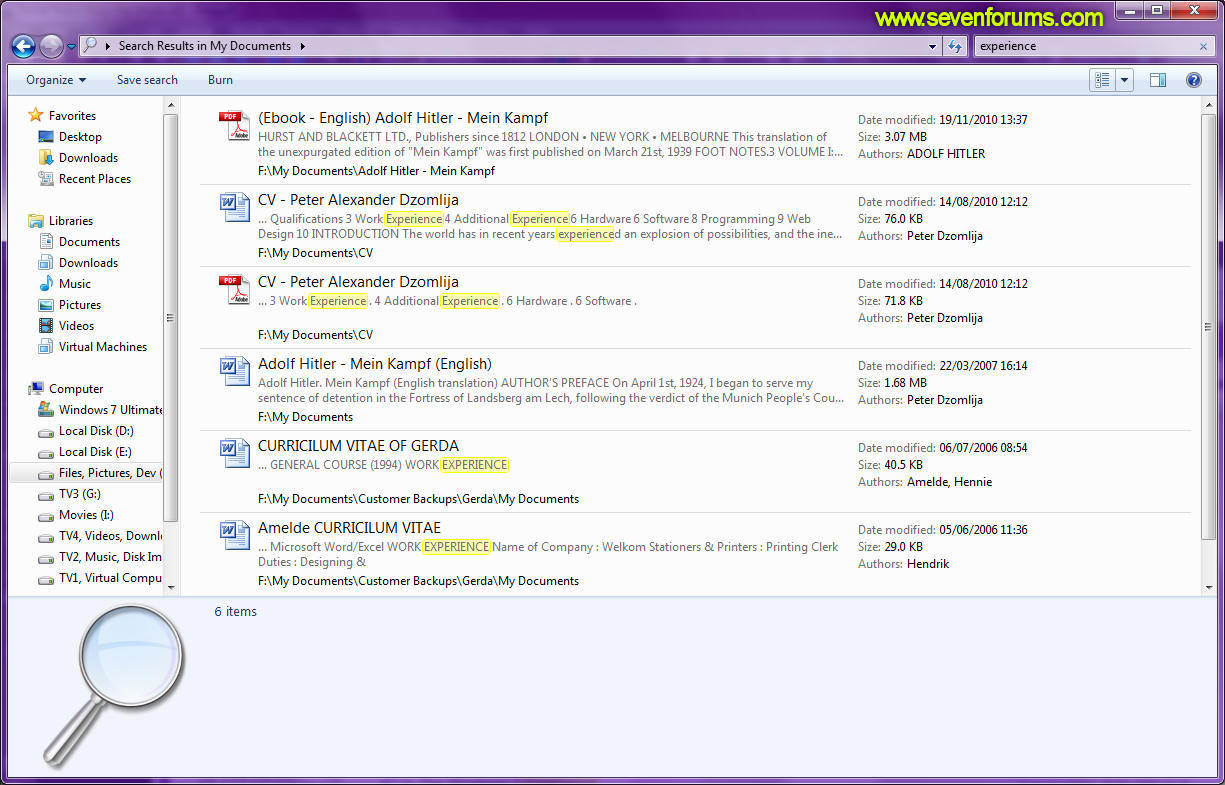Open the Organize menu
Image resolution: width=1225 pixels, height=785 pixels.
tap(56, 80)
